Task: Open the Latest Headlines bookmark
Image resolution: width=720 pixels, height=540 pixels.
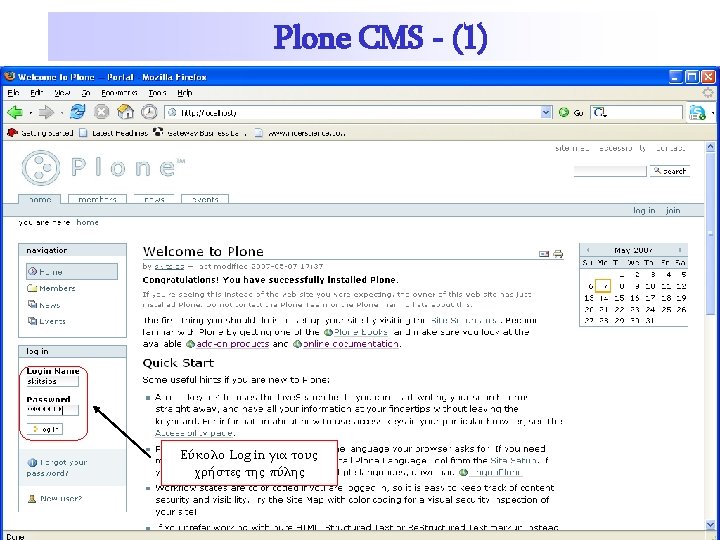Action: point(113,133)
